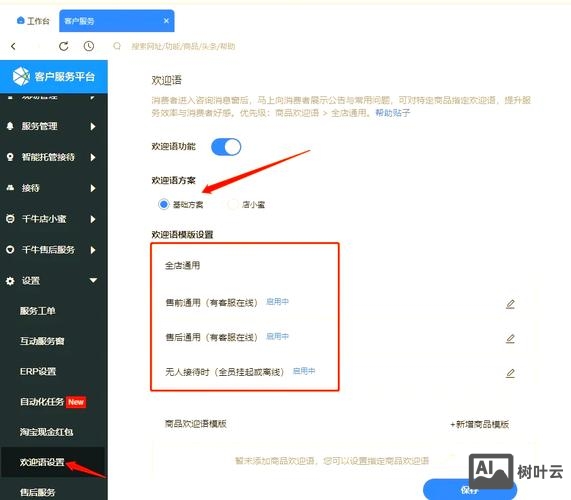Click the 接待 people icon
Image resolution: width=571 pixels, height=500 pixels.
tap(10, 188)
